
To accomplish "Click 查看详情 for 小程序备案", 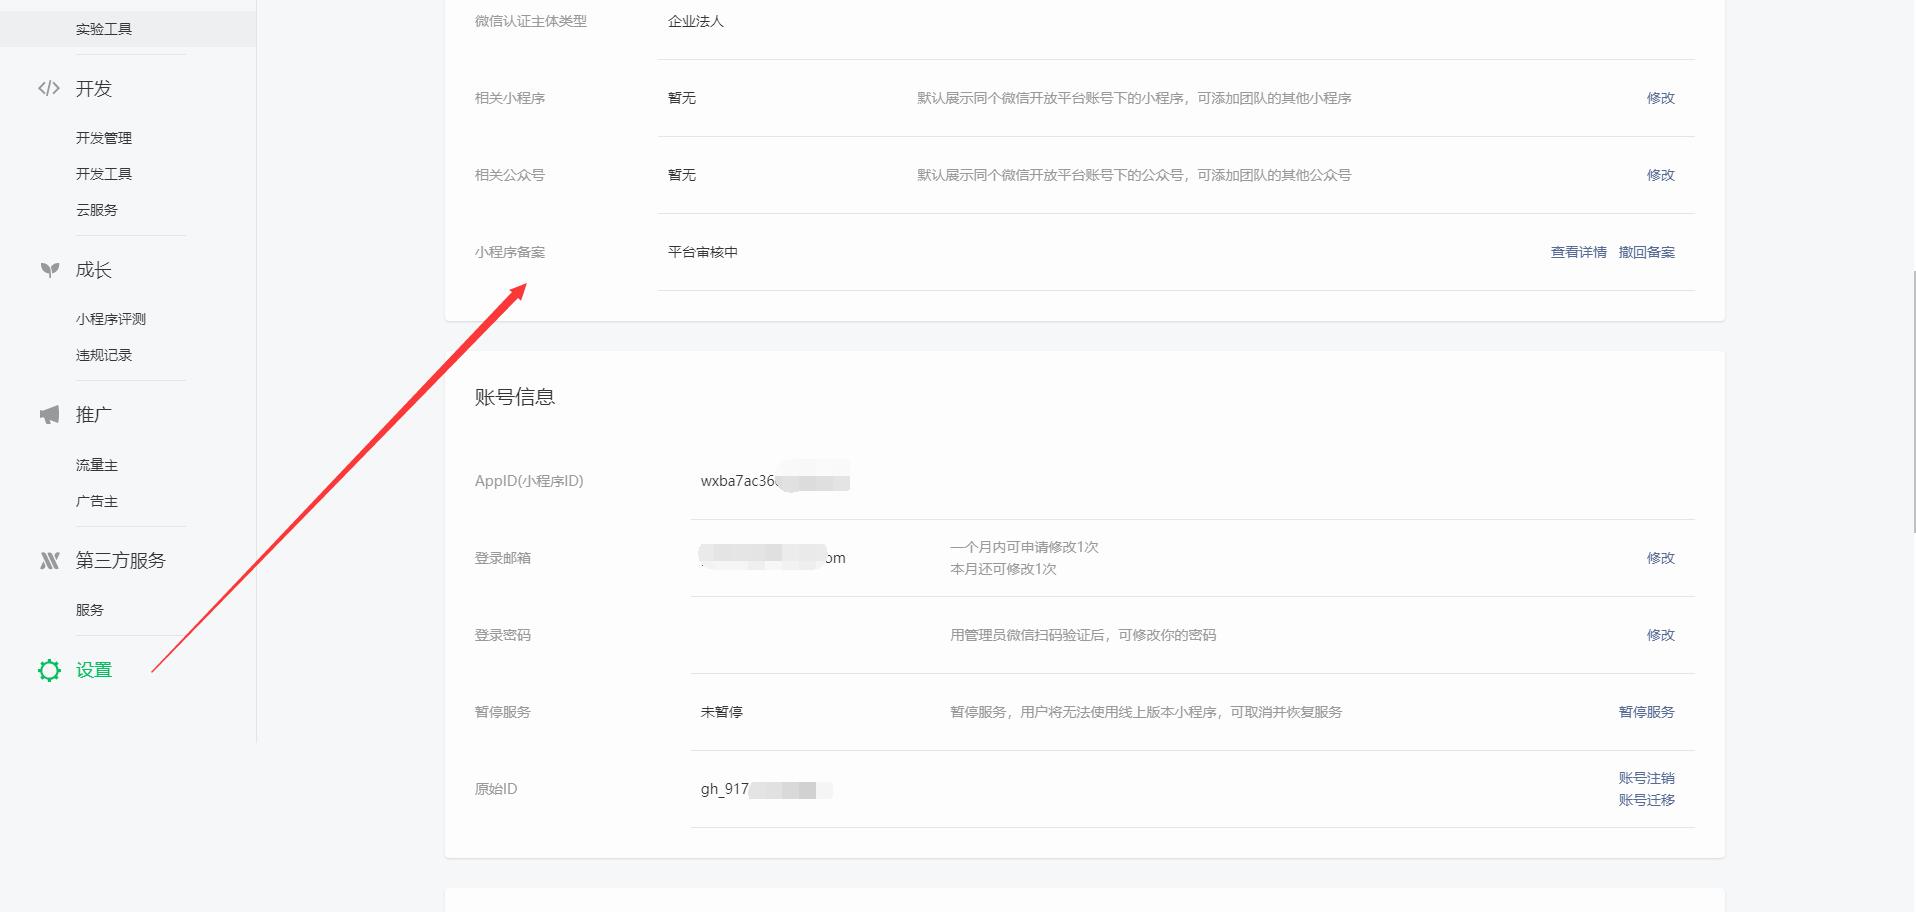I will click(x=1578, y=252).
